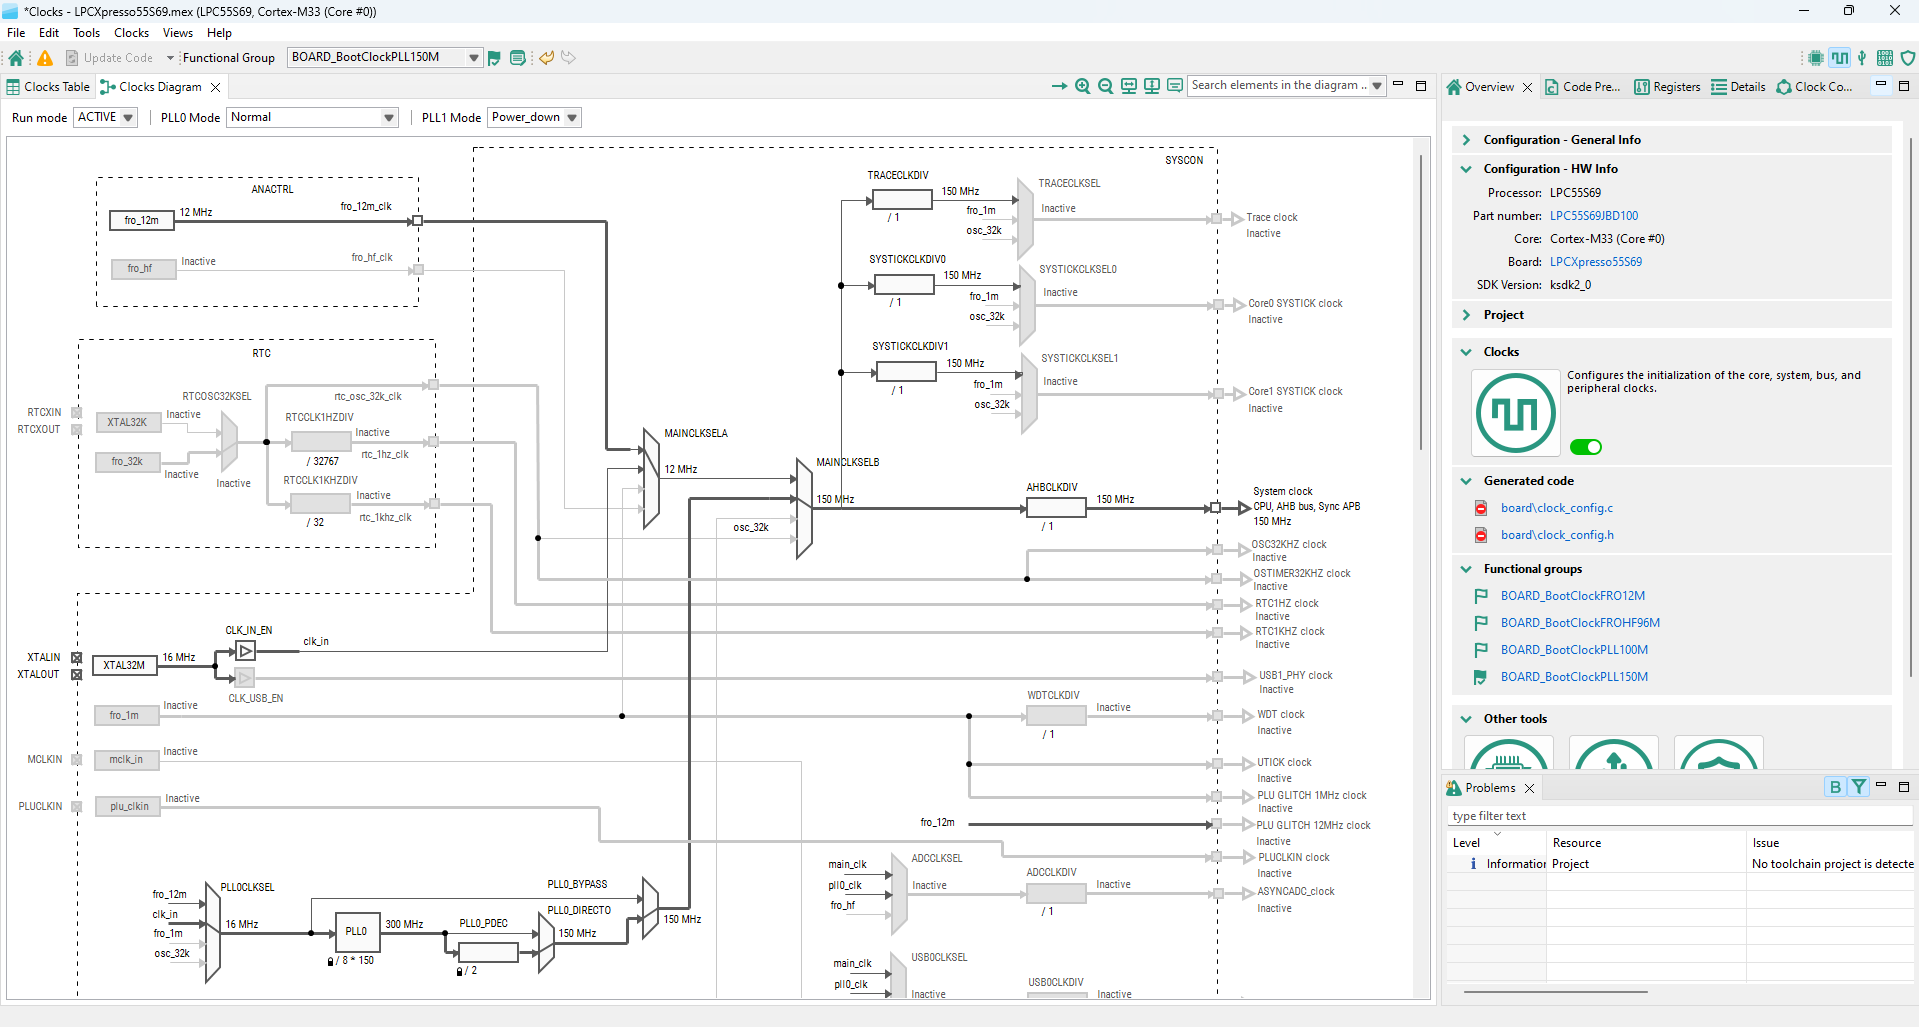Switch to the Details tab

pos(1738,87)
